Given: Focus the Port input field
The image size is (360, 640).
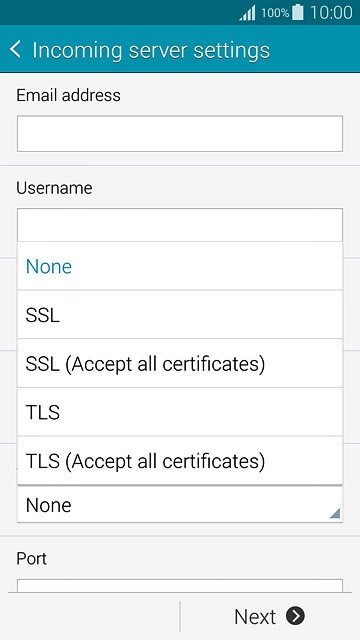Looking at the screenshot, I should pos(180,585).
